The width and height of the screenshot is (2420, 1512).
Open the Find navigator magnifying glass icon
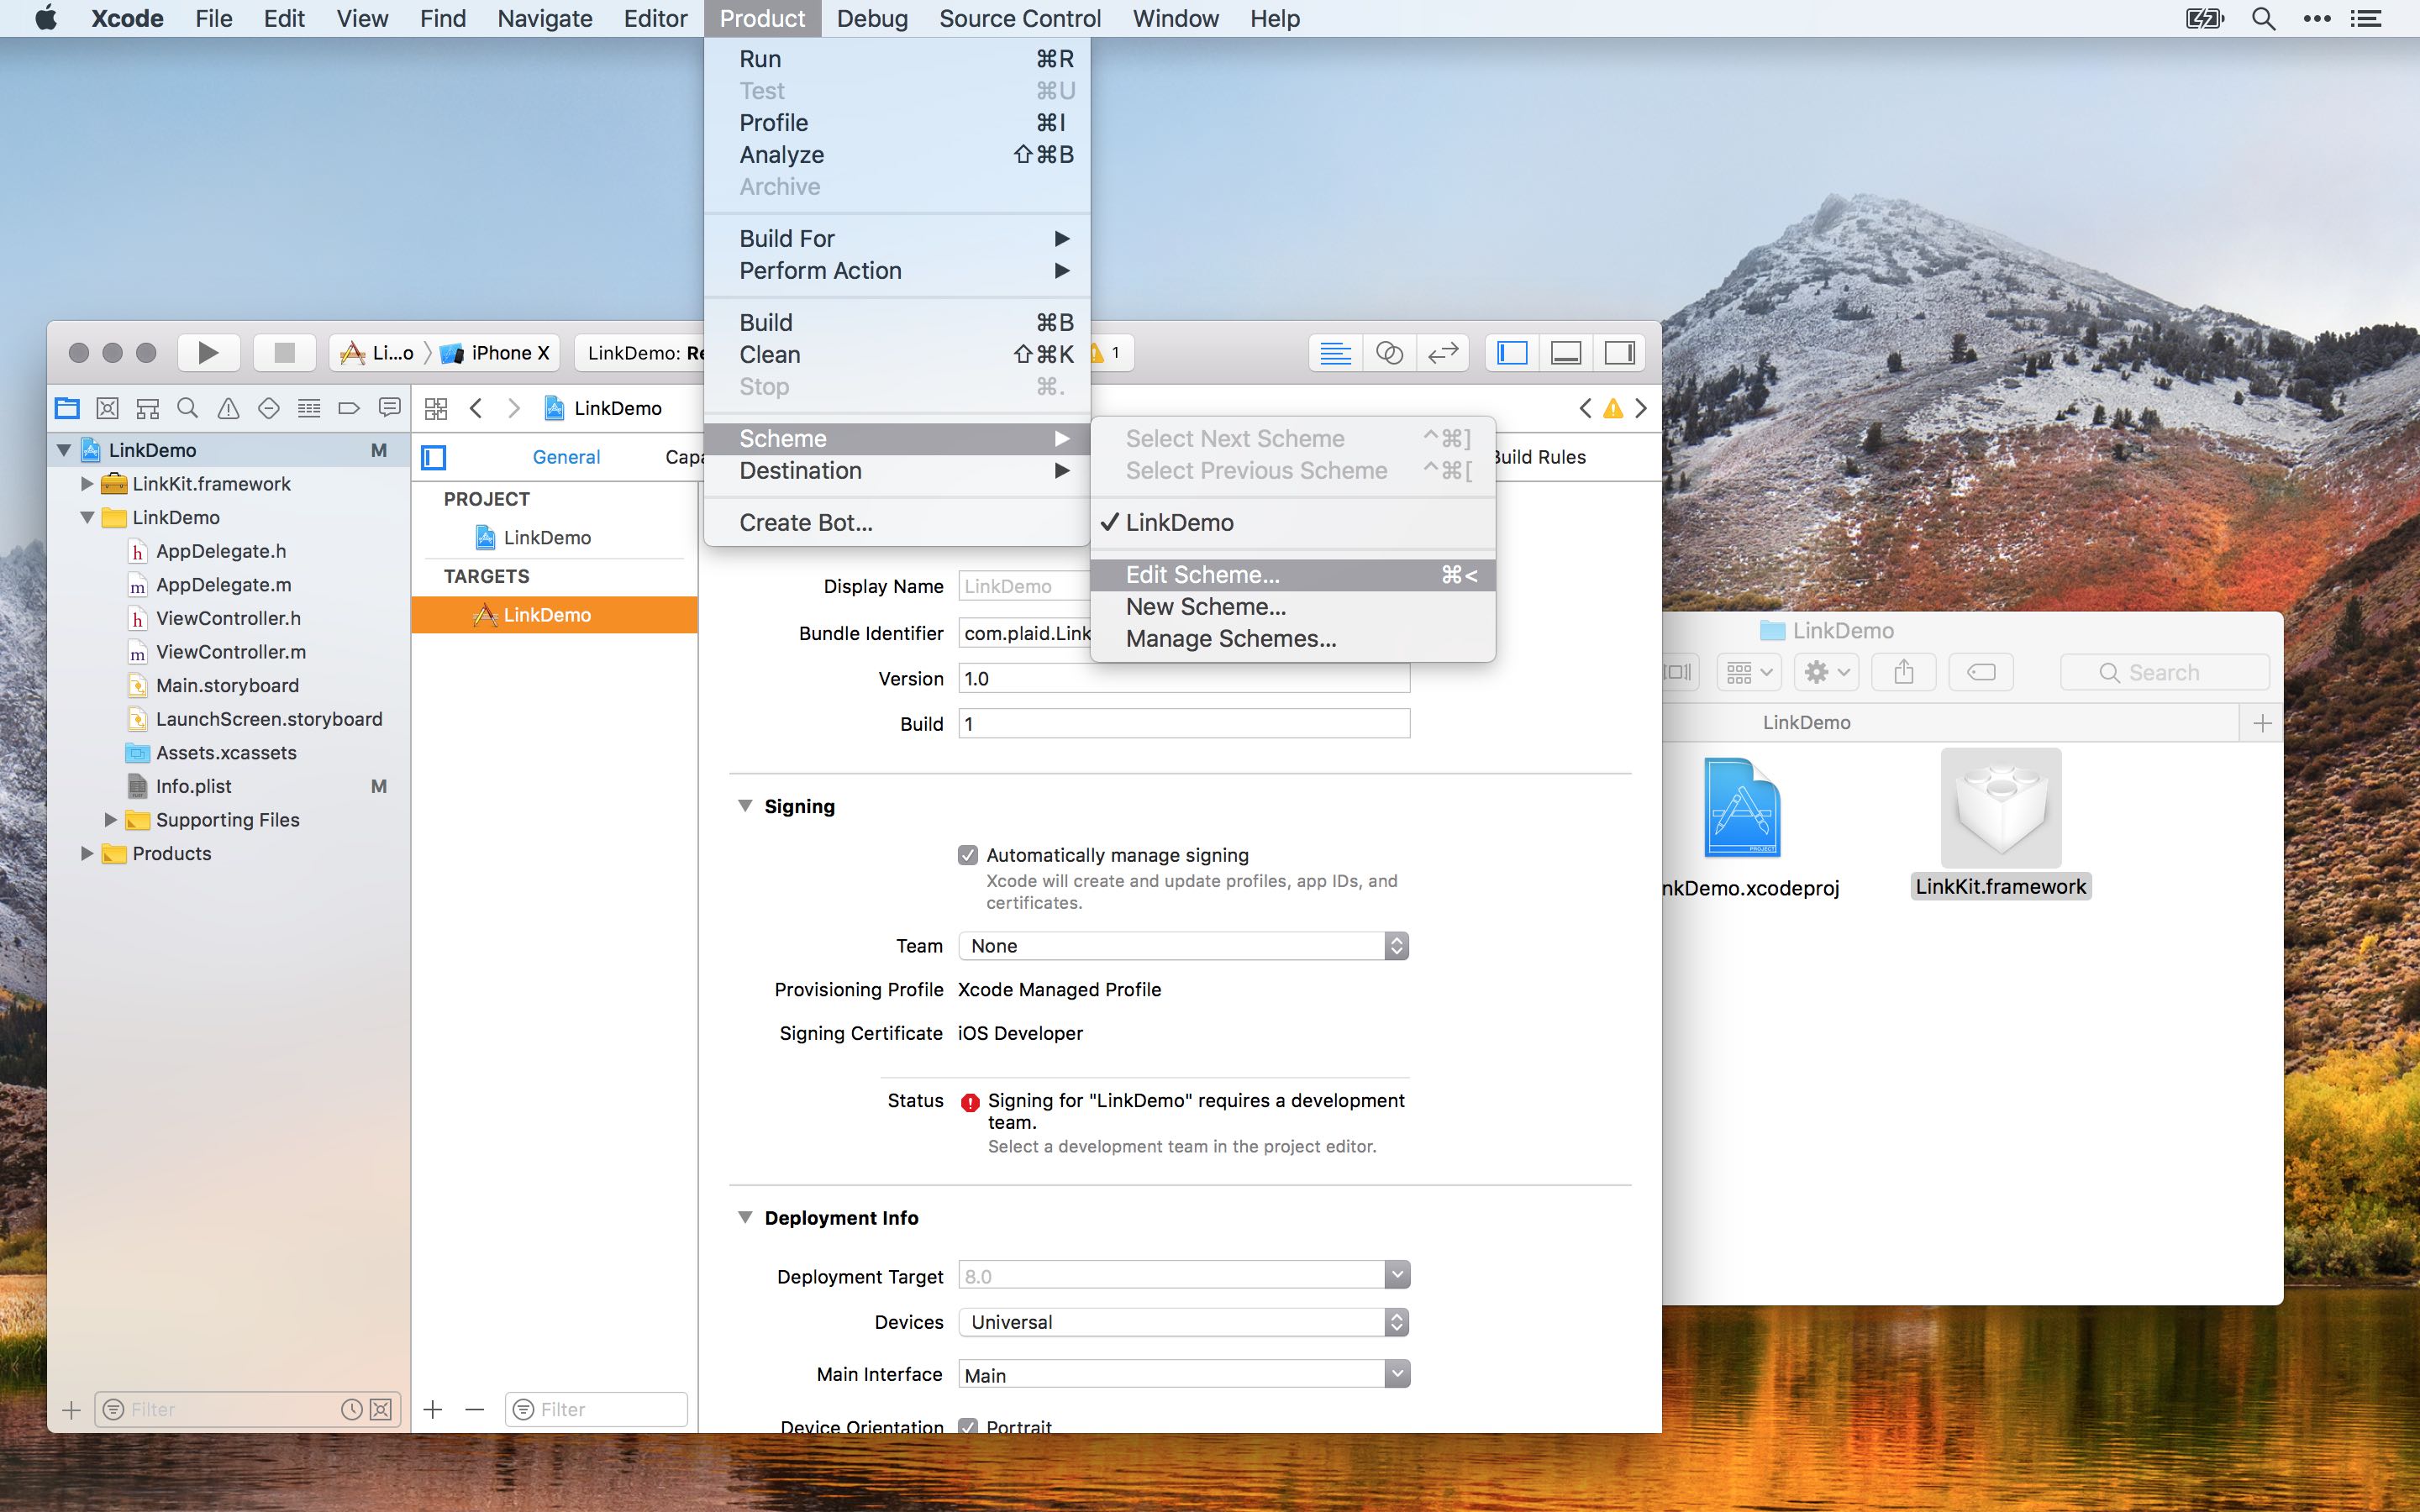click(x=187, y=407)
